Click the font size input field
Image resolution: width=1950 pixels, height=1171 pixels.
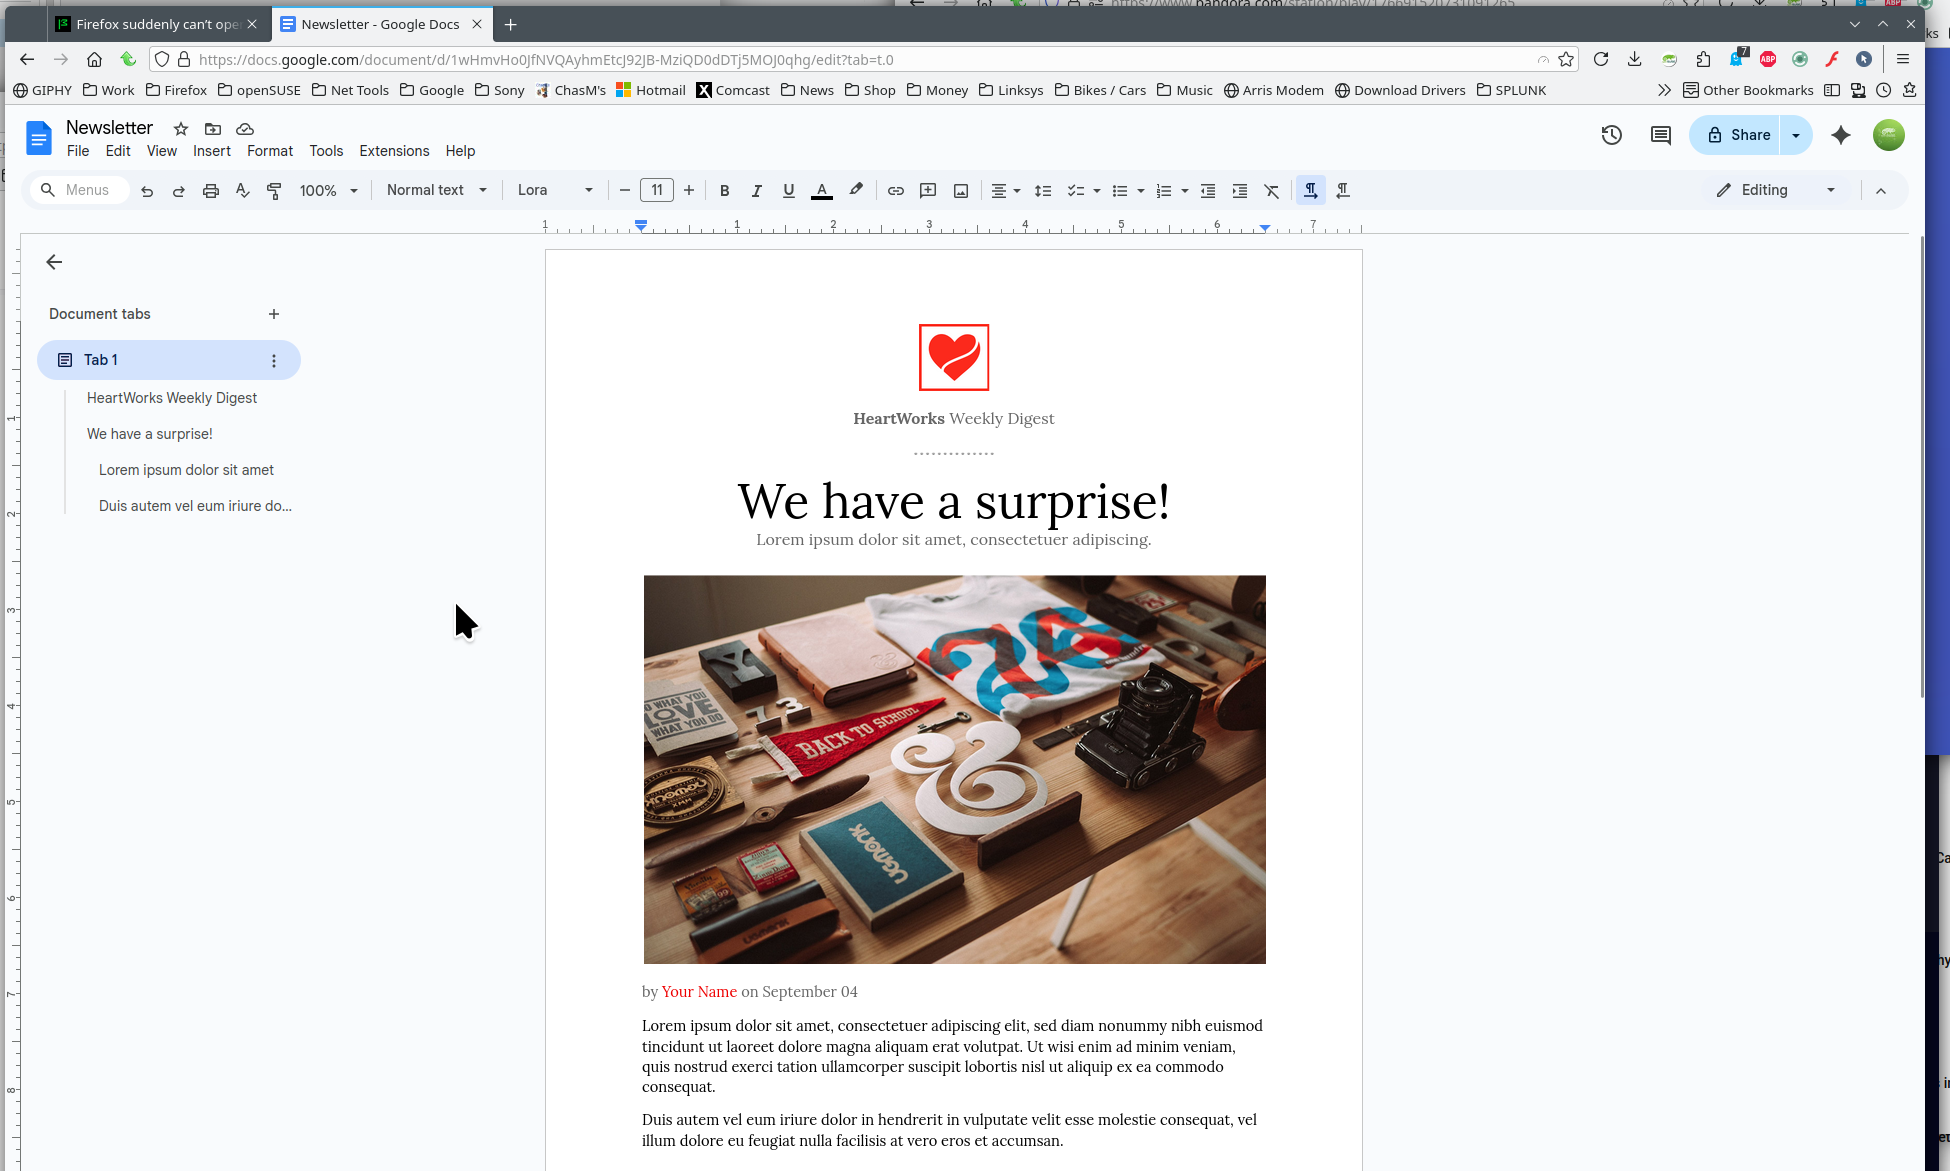coord(657,190)
